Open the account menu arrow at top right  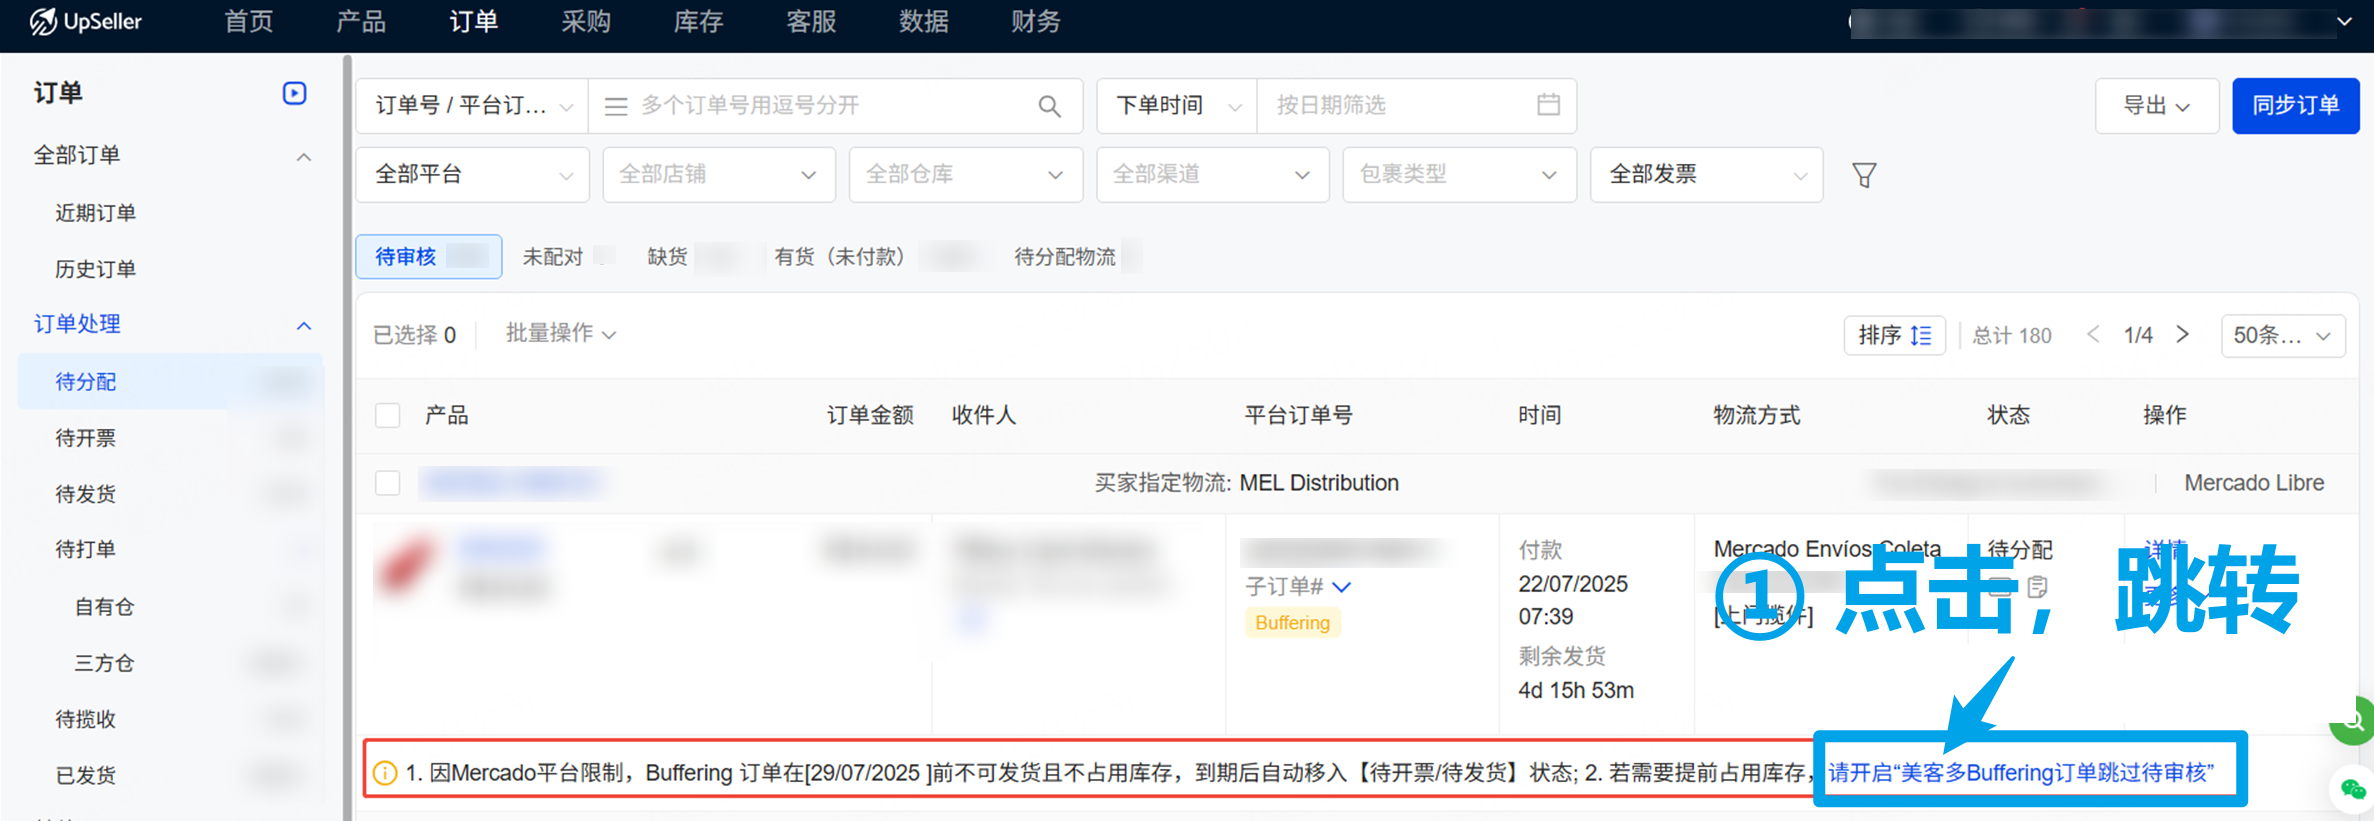coord(2344,21)
